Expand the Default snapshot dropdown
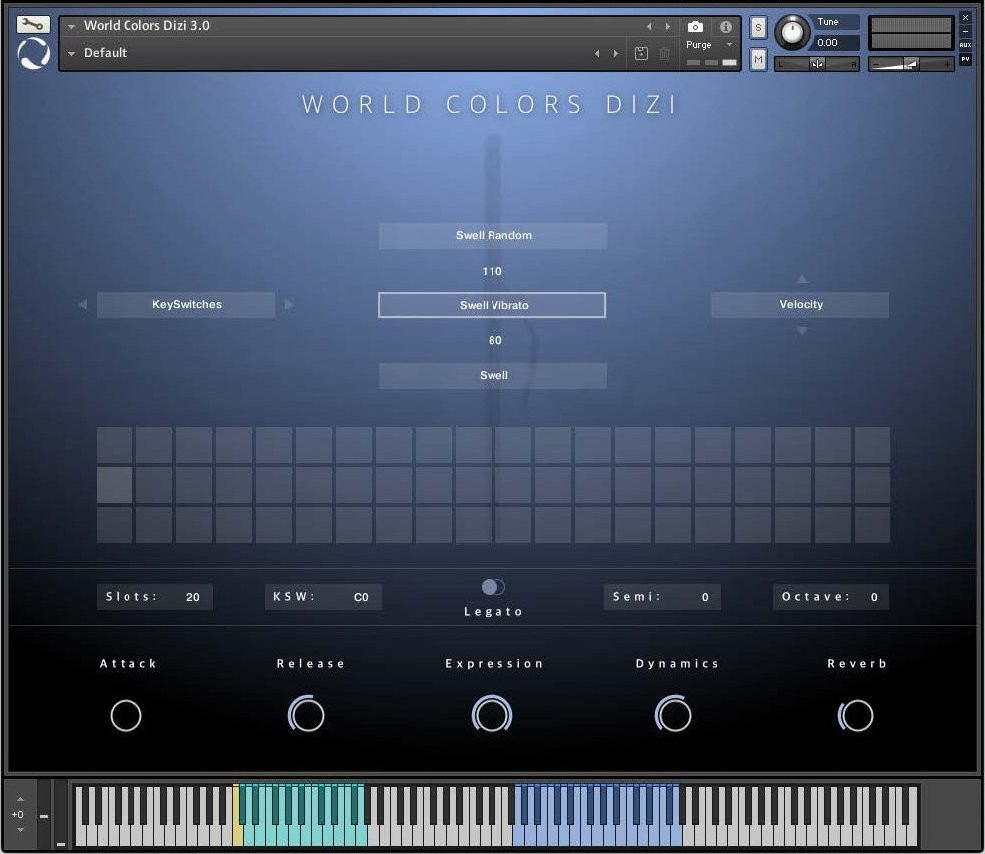The height and width of the screenshot is (854, 985). coord(72,53)
